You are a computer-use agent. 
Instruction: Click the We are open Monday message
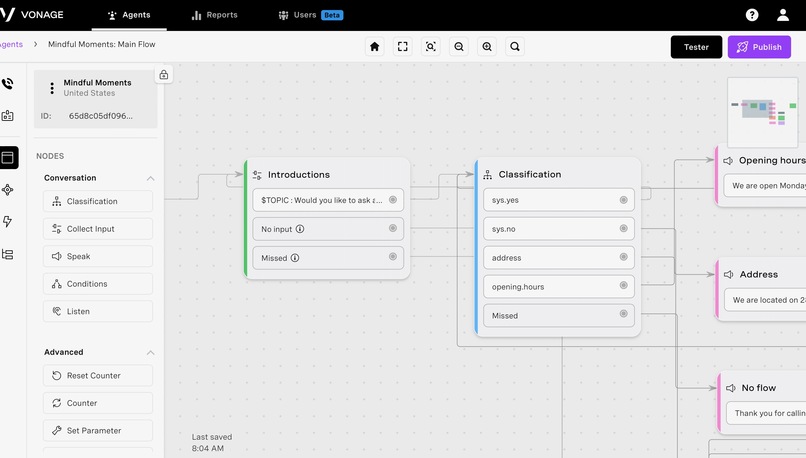(x=765, y=186)
